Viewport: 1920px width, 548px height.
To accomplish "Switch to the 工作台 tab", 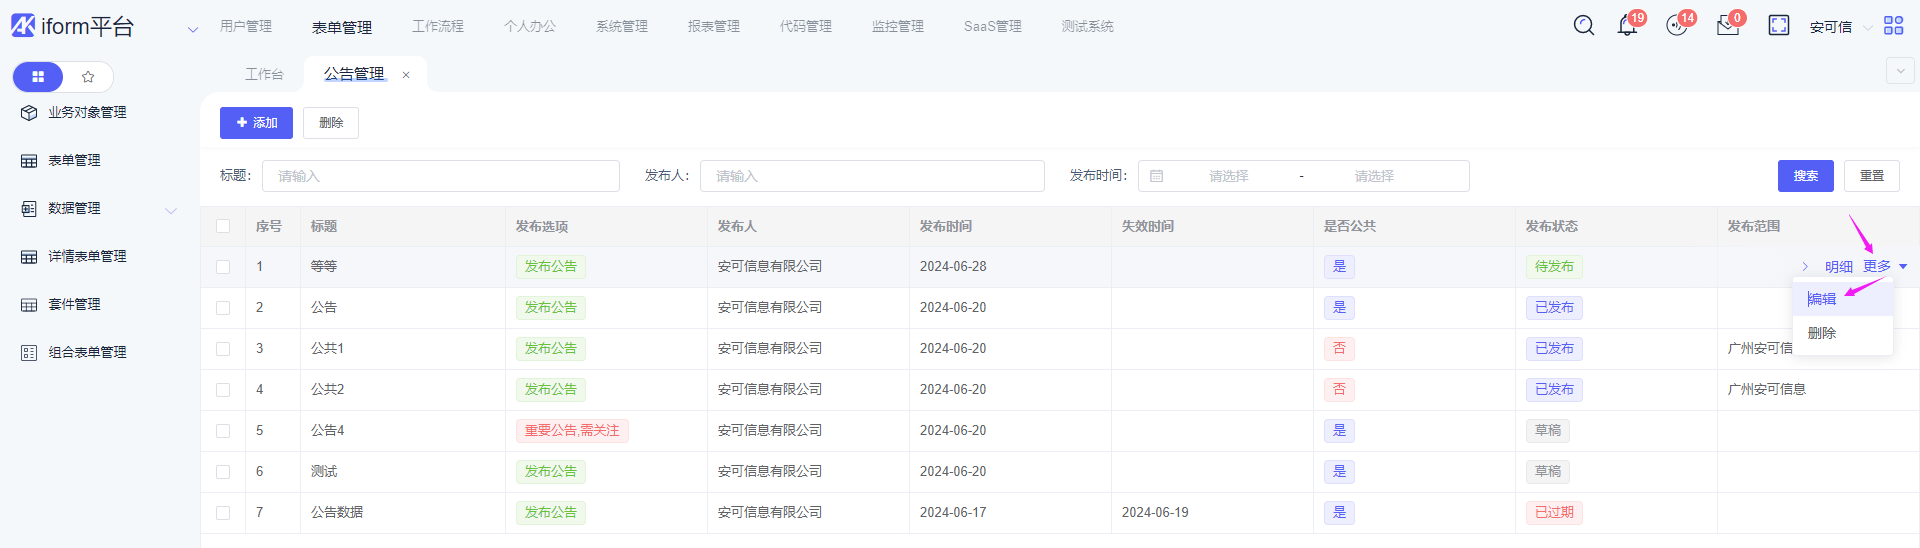I will pyautogui.click(x=264, y=75).
